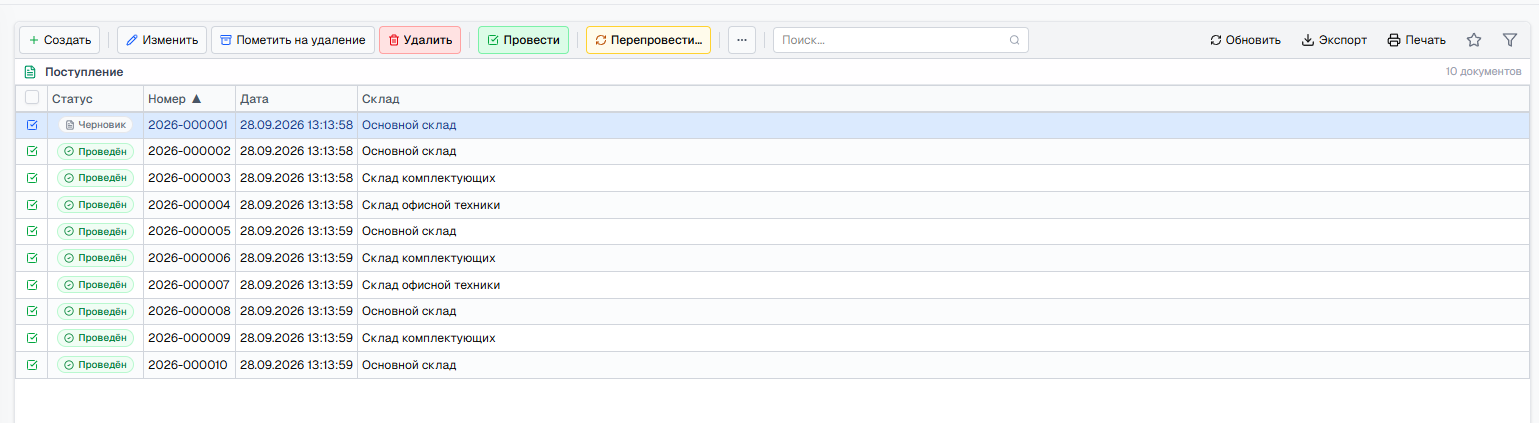1539x423 pixels.
Task: Open the three-dots more actions menu
Action: coord(741,40)
